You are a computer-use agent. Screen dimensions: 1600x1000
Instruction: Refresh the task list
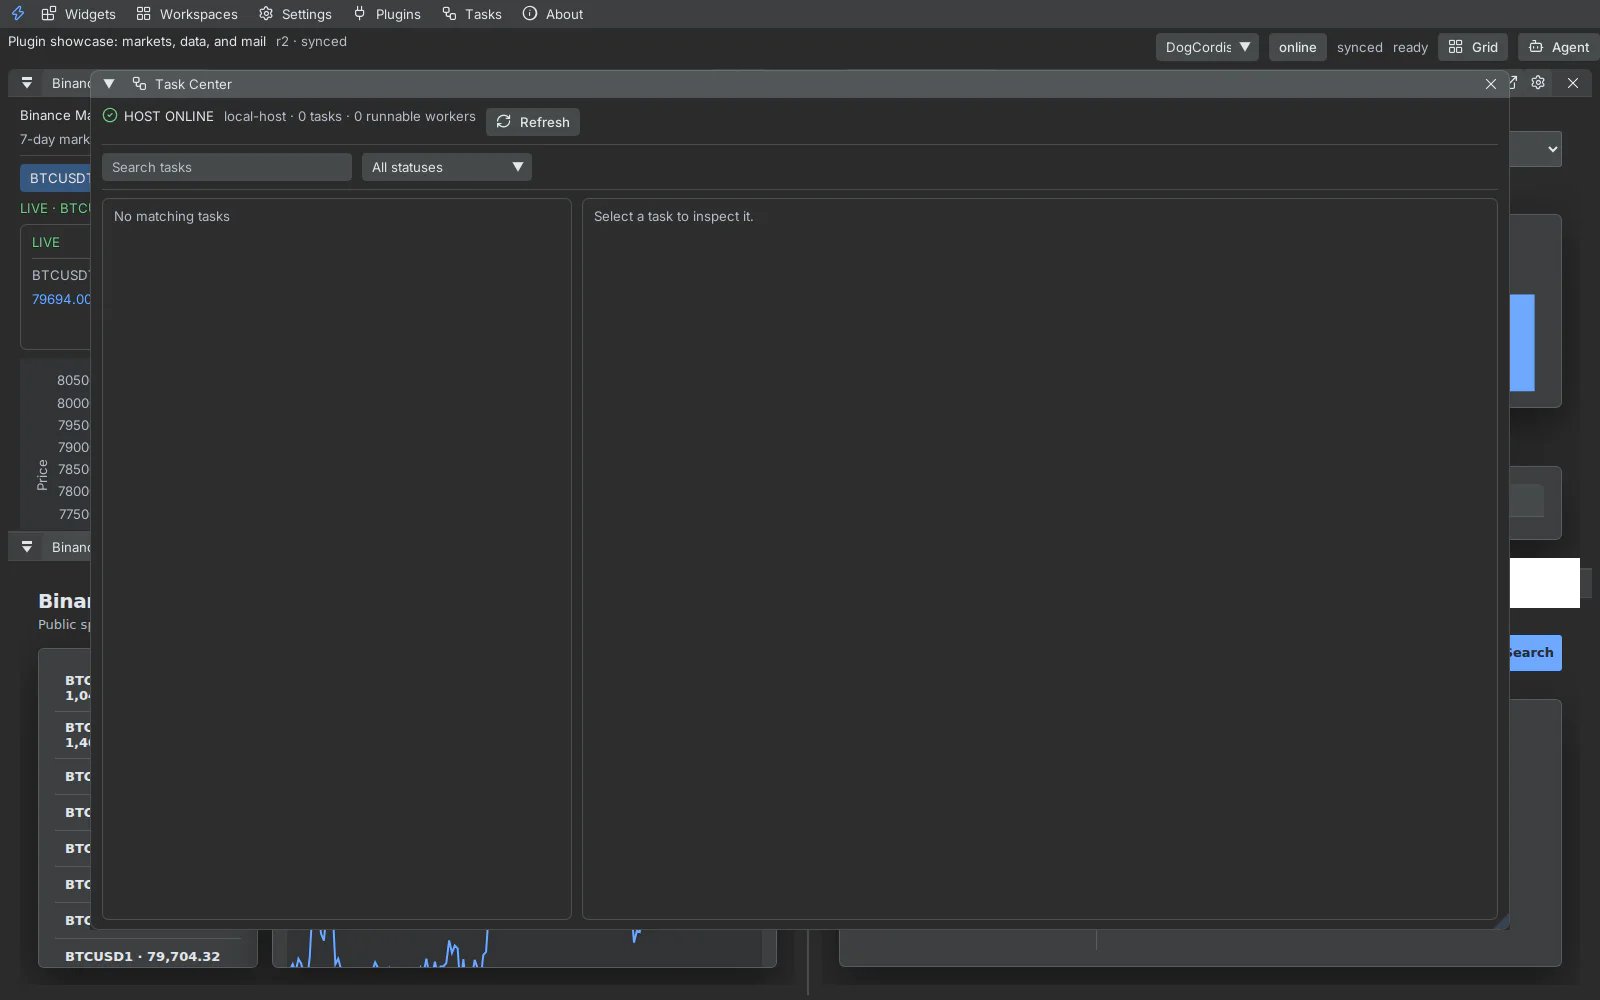533,122
